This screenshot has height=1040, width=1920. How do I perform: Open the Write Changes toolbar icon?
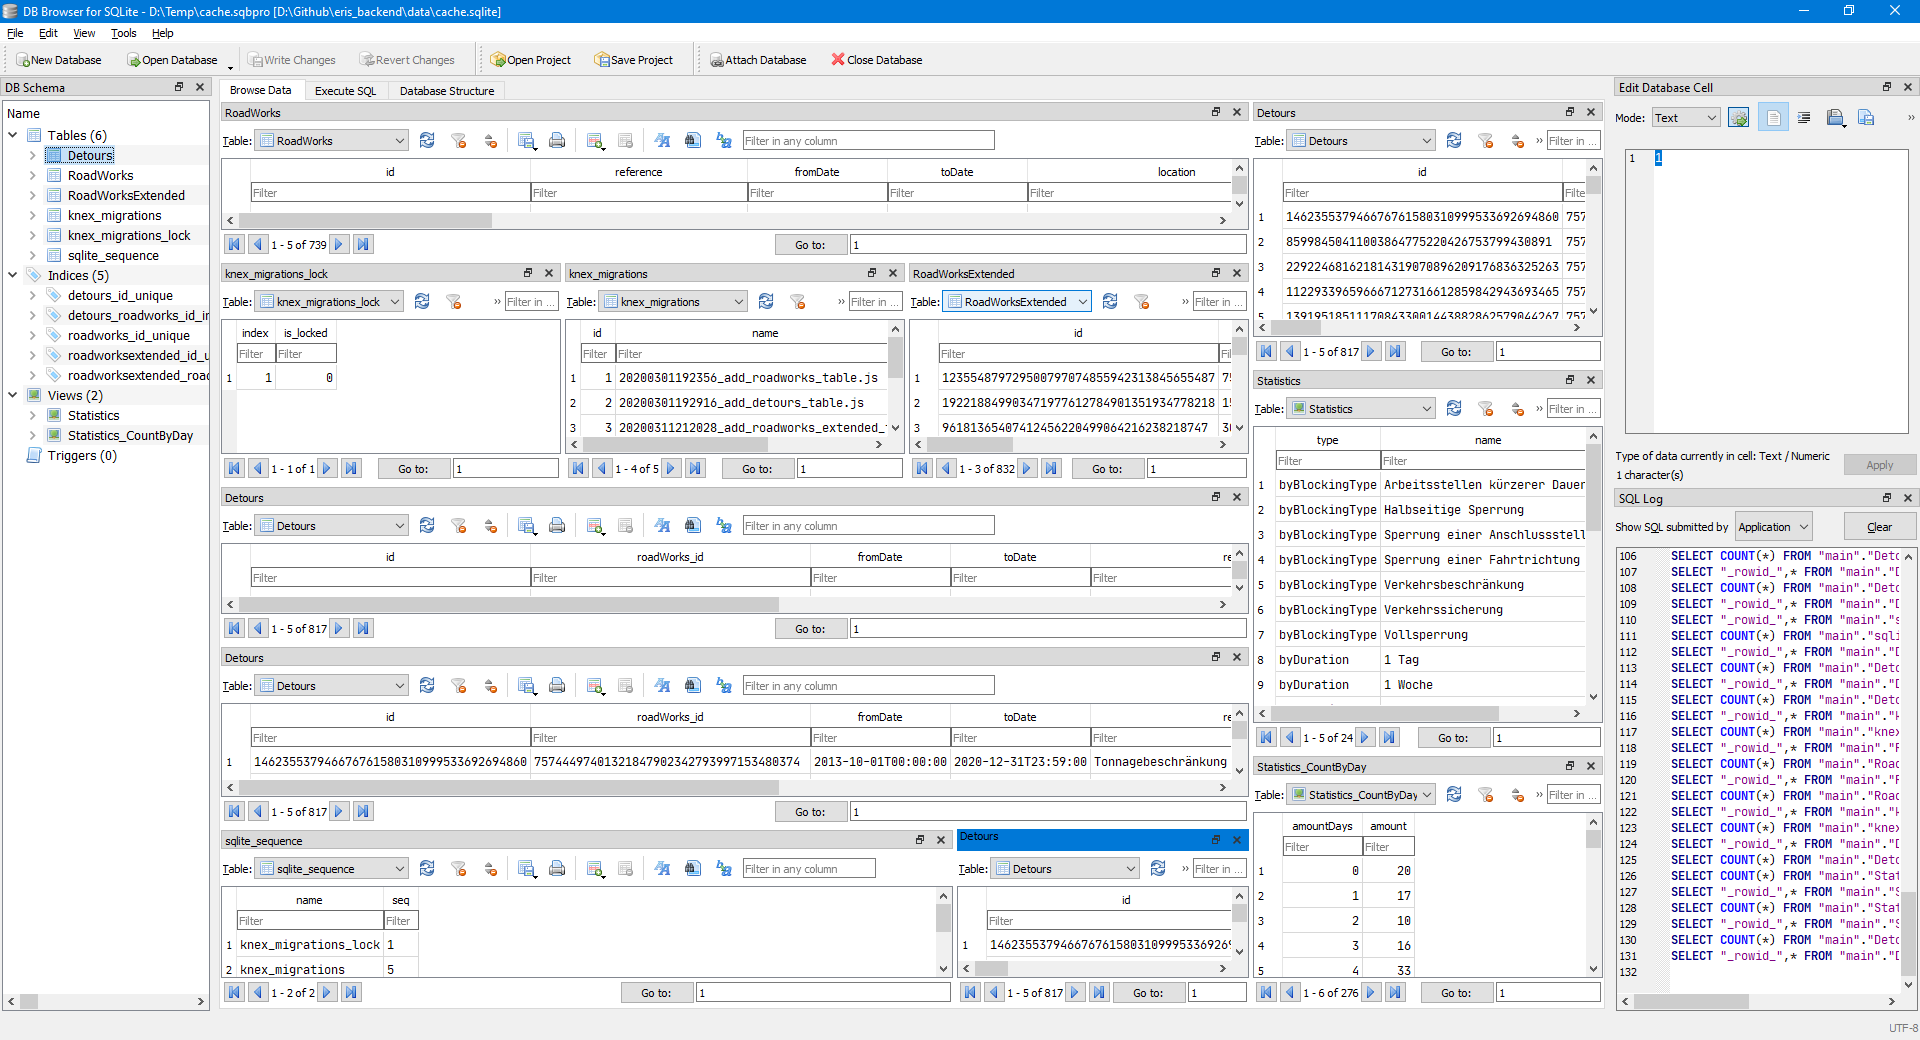(x=292, y=59)
